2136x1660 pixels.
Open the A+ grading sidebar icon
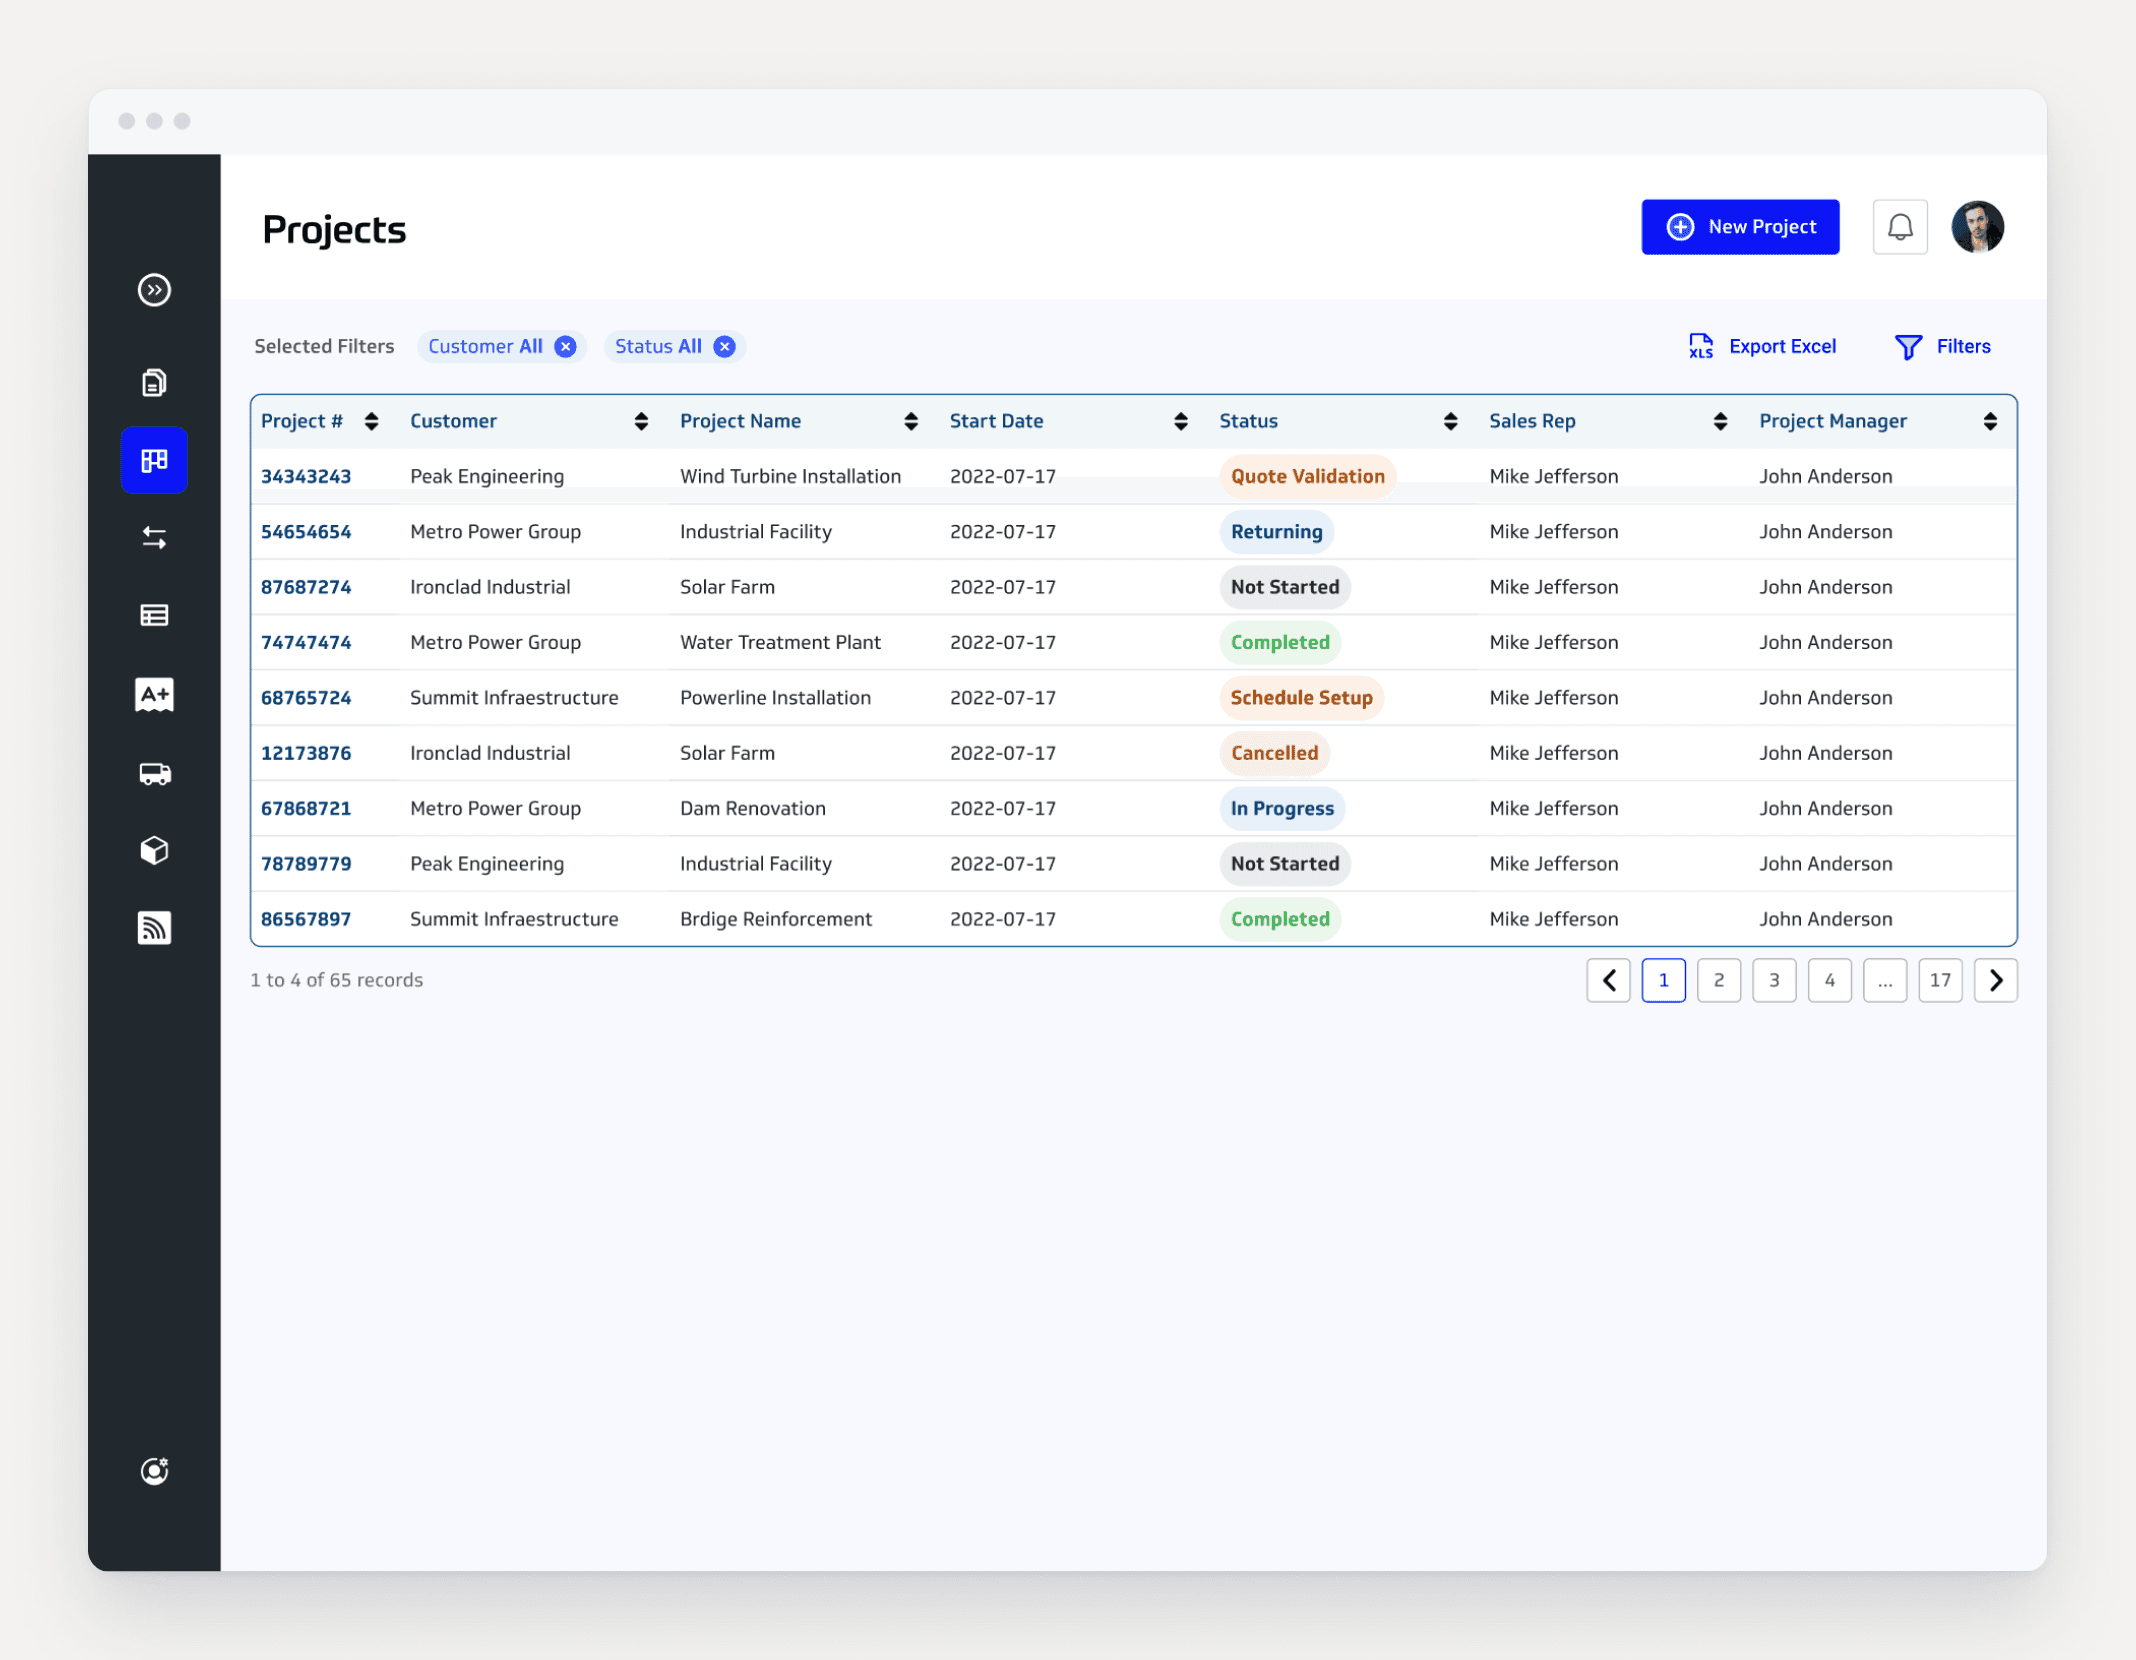point(154,694)
